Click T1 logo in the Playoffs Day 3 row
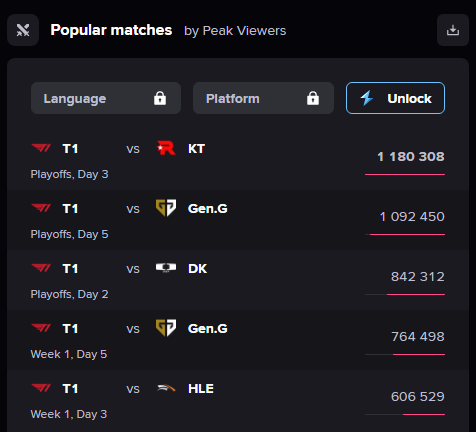Image resolution: width=476 pixels, height=432 pixels. click(41, 148)
